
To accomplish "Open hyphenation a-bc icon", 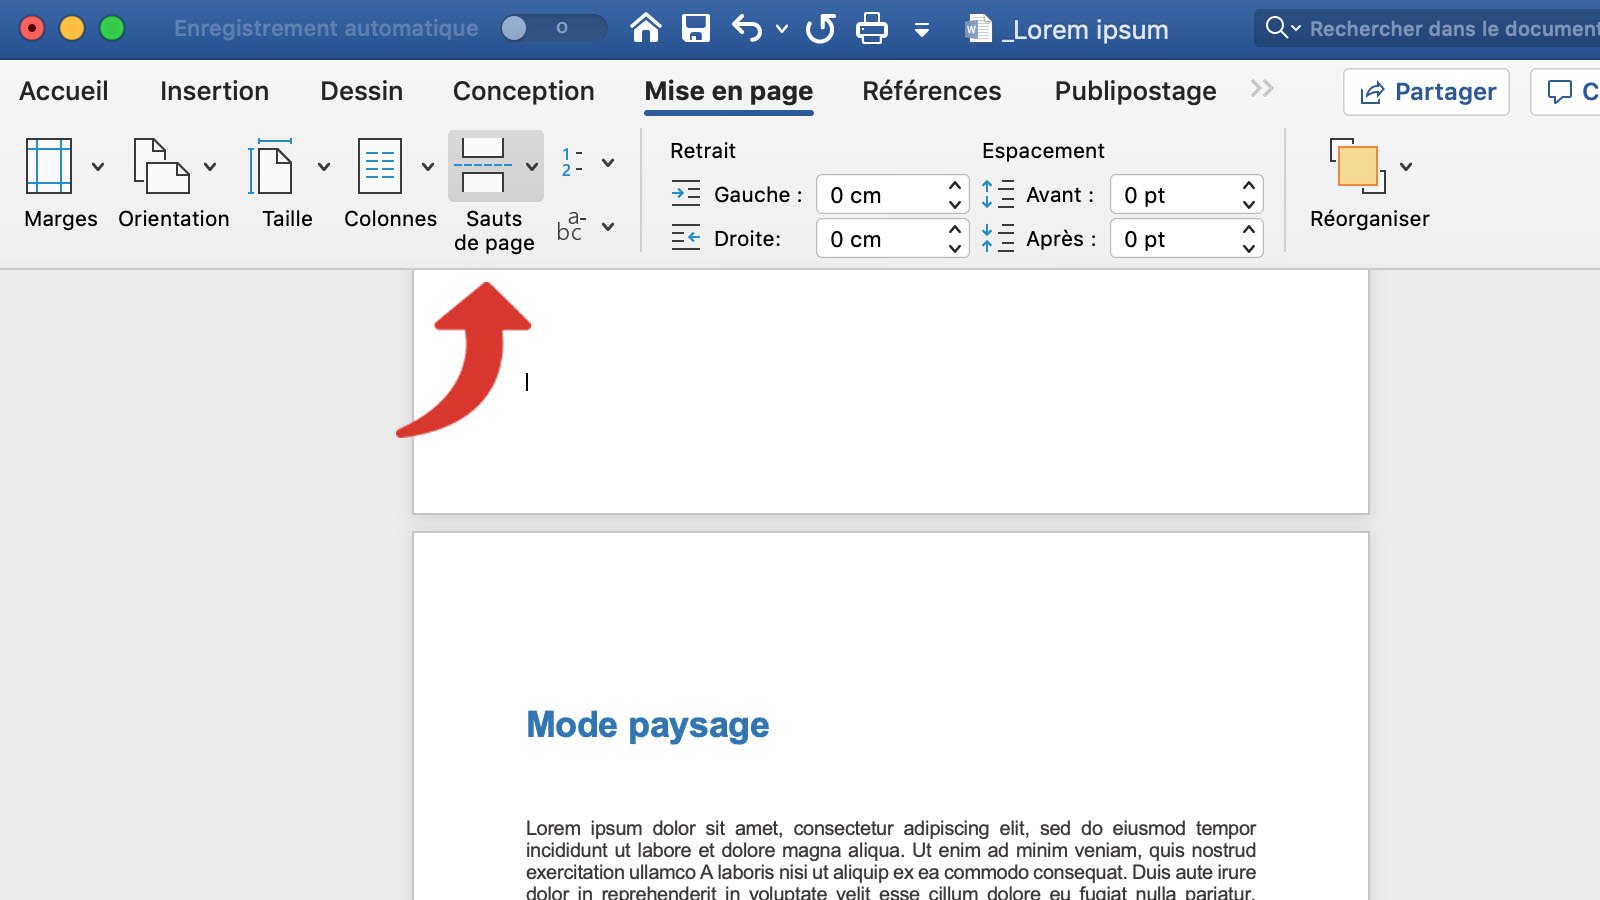I will (571, 226).
